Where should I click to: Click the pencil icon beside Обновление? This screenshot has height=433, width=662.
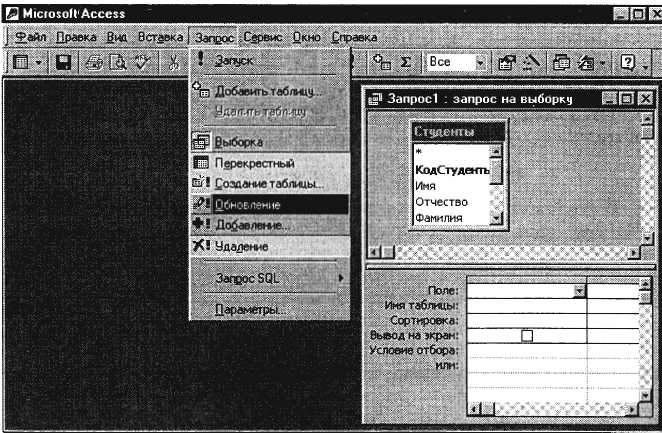click(x=201, y=203)
